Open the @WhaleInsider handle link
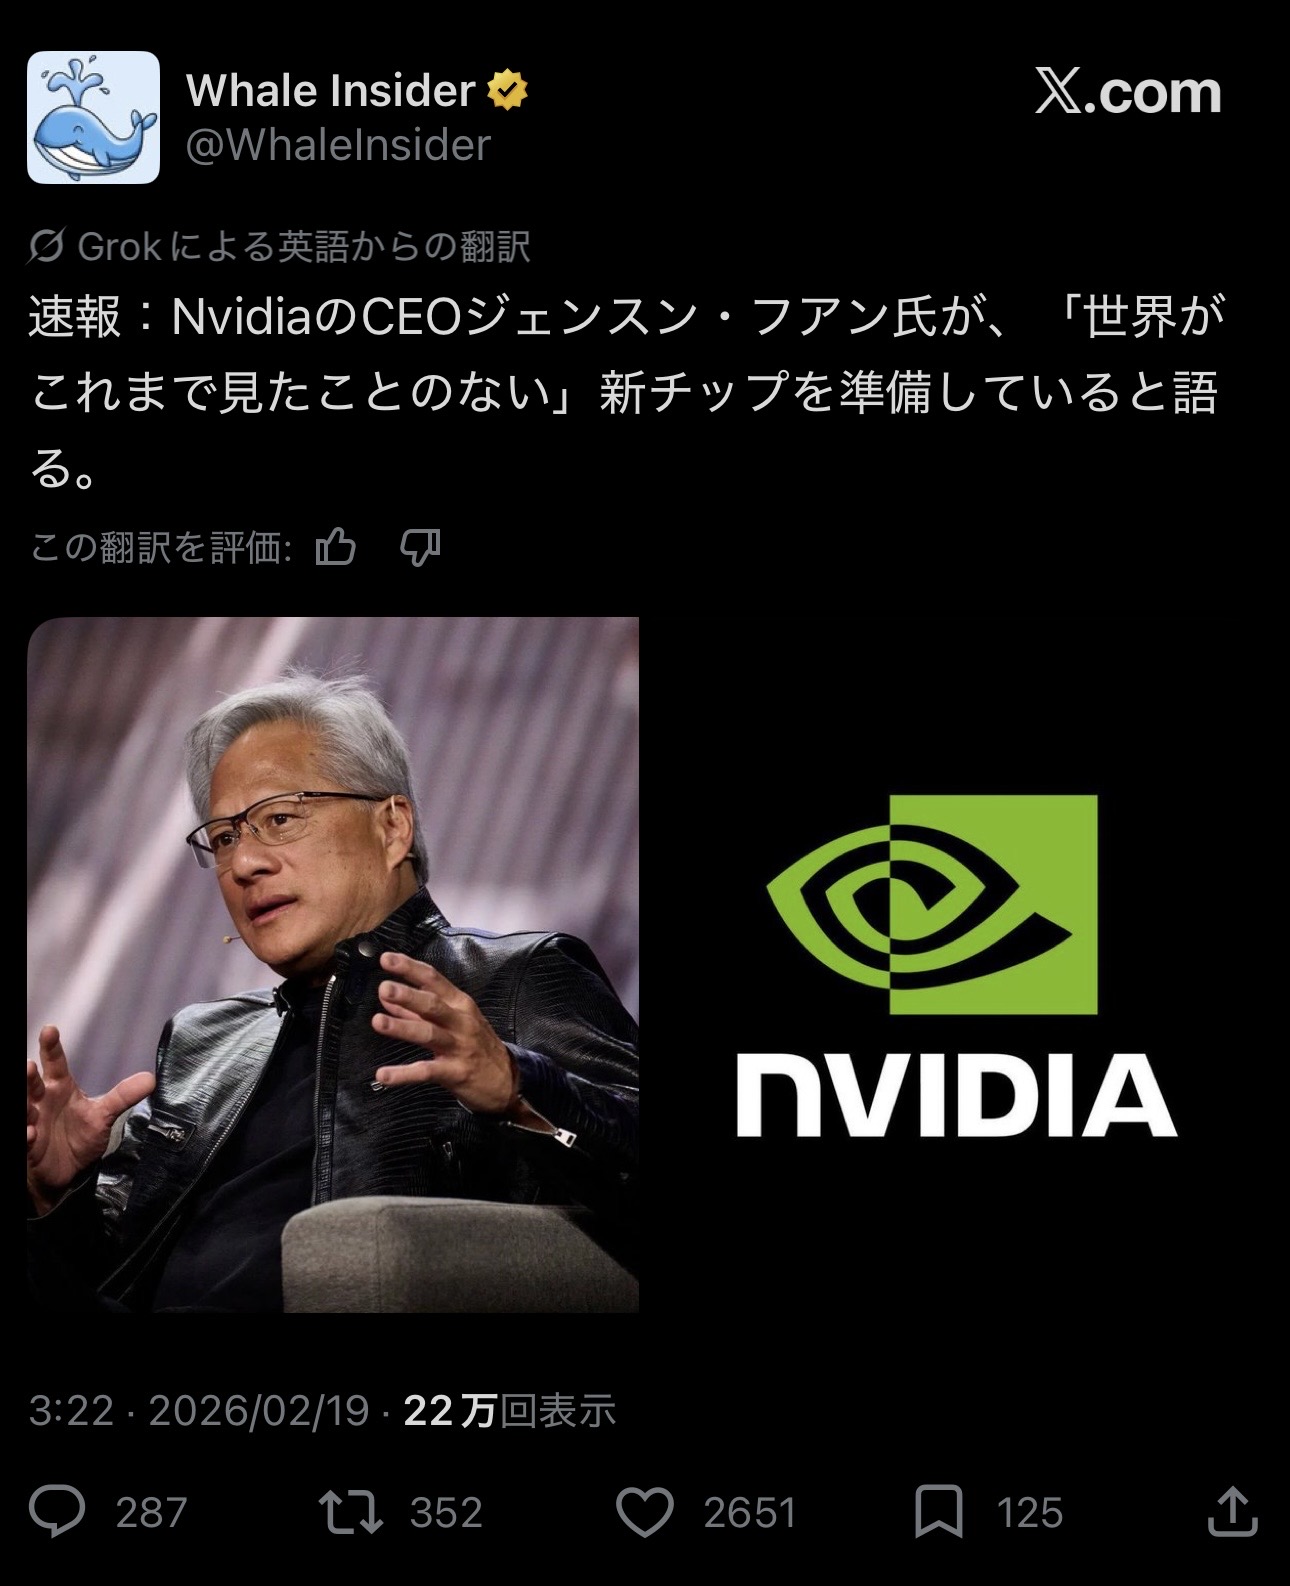1290x1586 pixels. click(338, 145)
